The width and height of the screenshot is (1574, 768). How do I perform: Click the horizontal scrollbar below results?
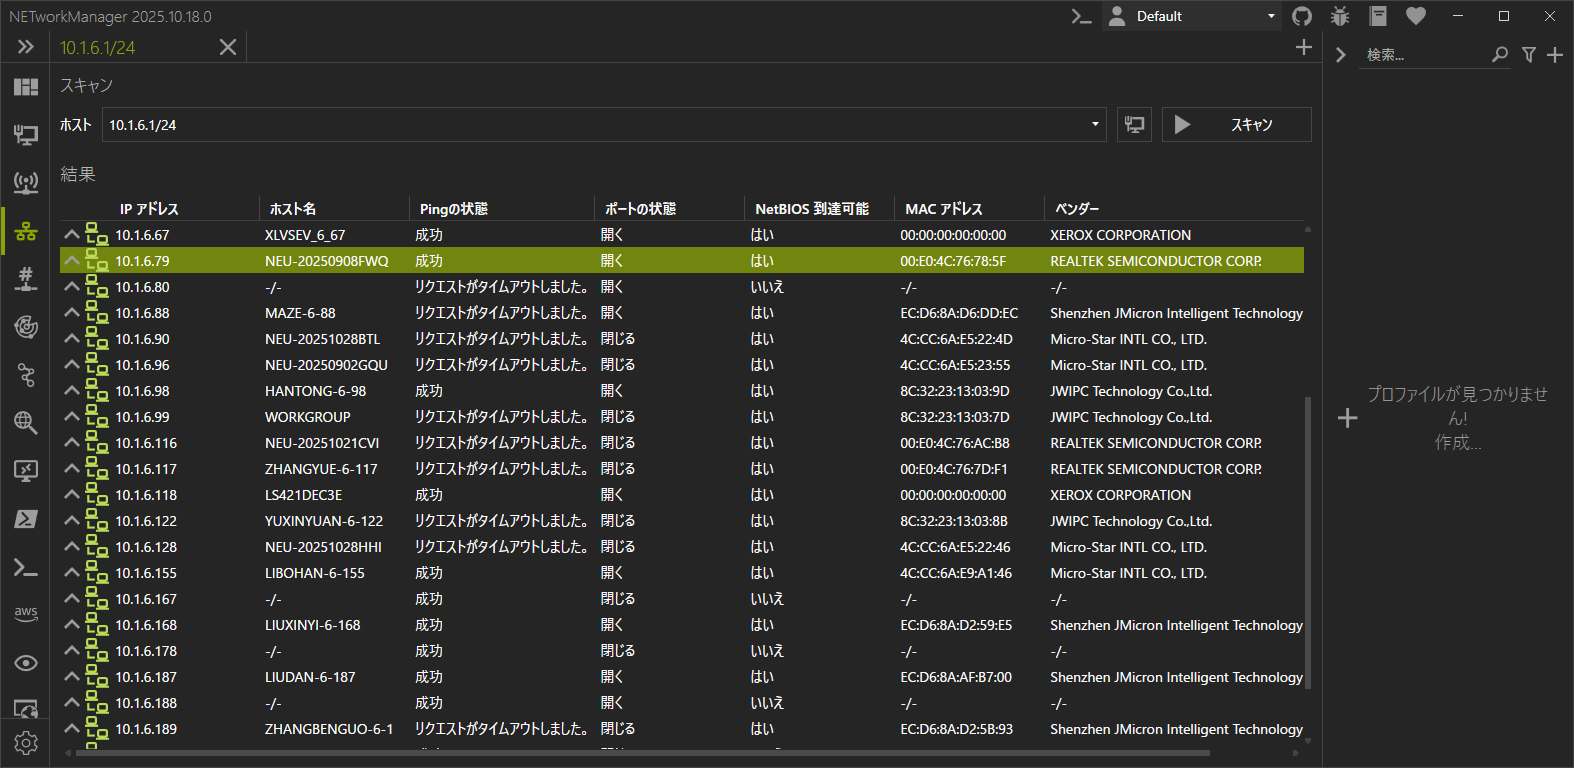coord(640,752)
